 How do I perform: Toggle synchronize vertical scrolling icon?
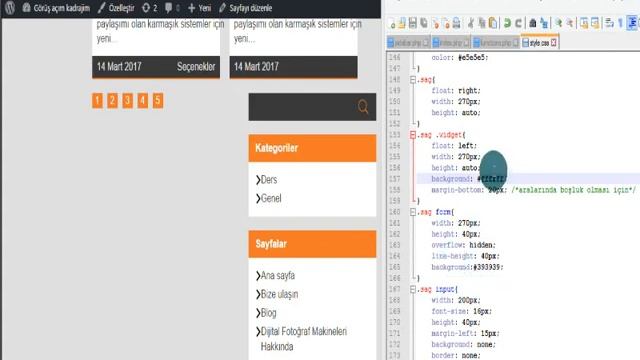point(584,23)
